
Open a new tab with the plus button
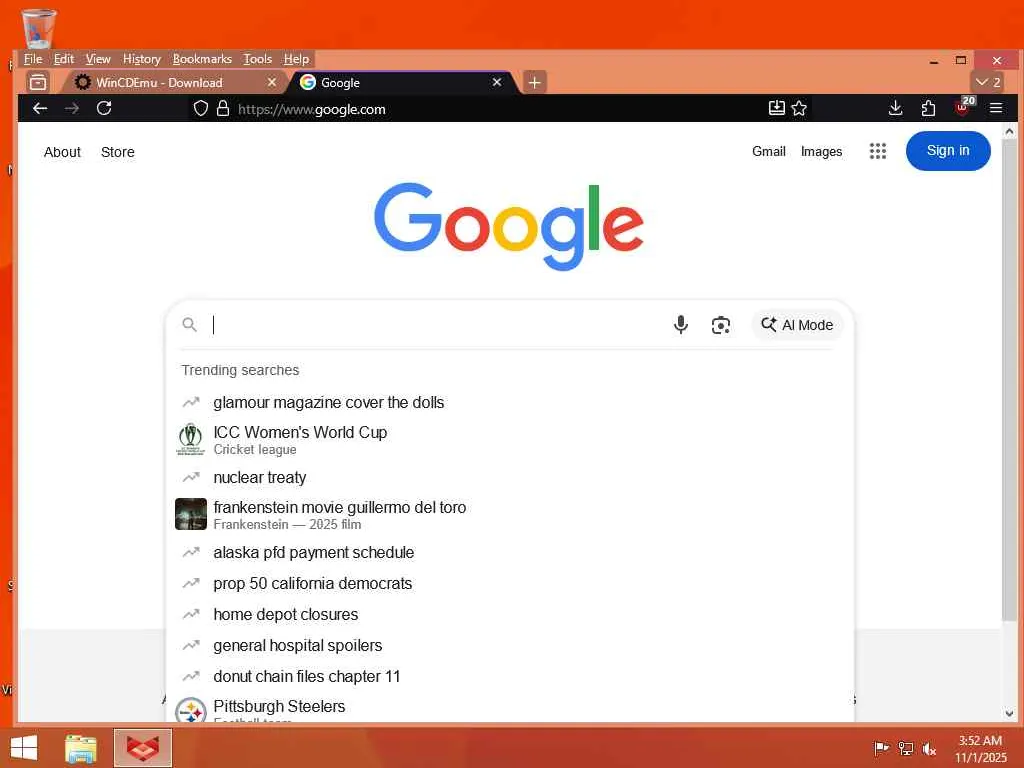point(534,82)
